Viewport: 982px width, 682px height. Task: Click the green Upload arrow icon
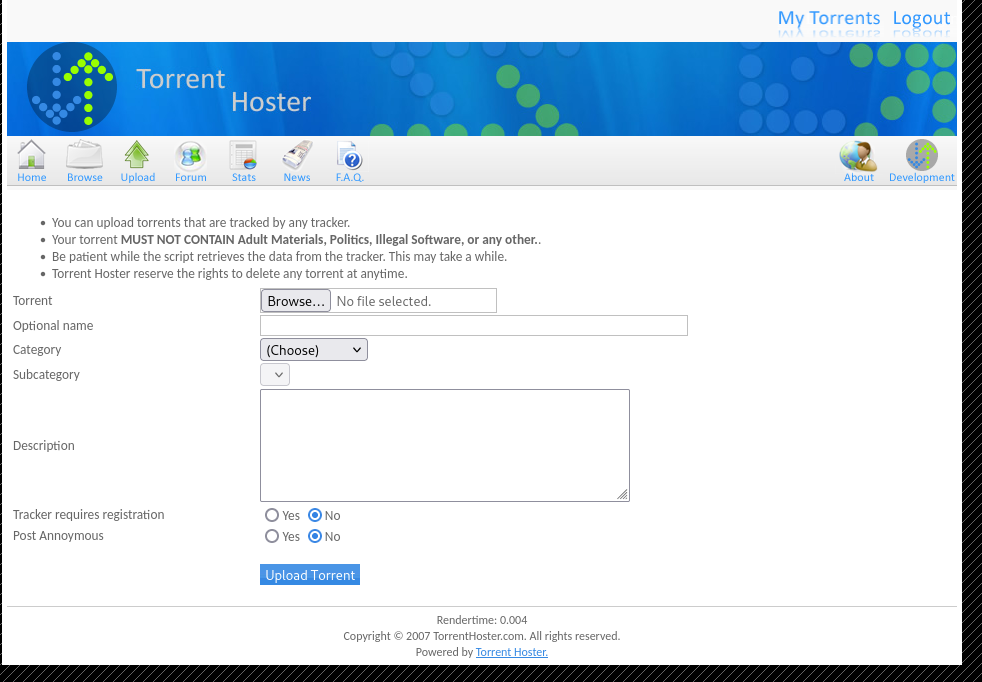(137, 156)
